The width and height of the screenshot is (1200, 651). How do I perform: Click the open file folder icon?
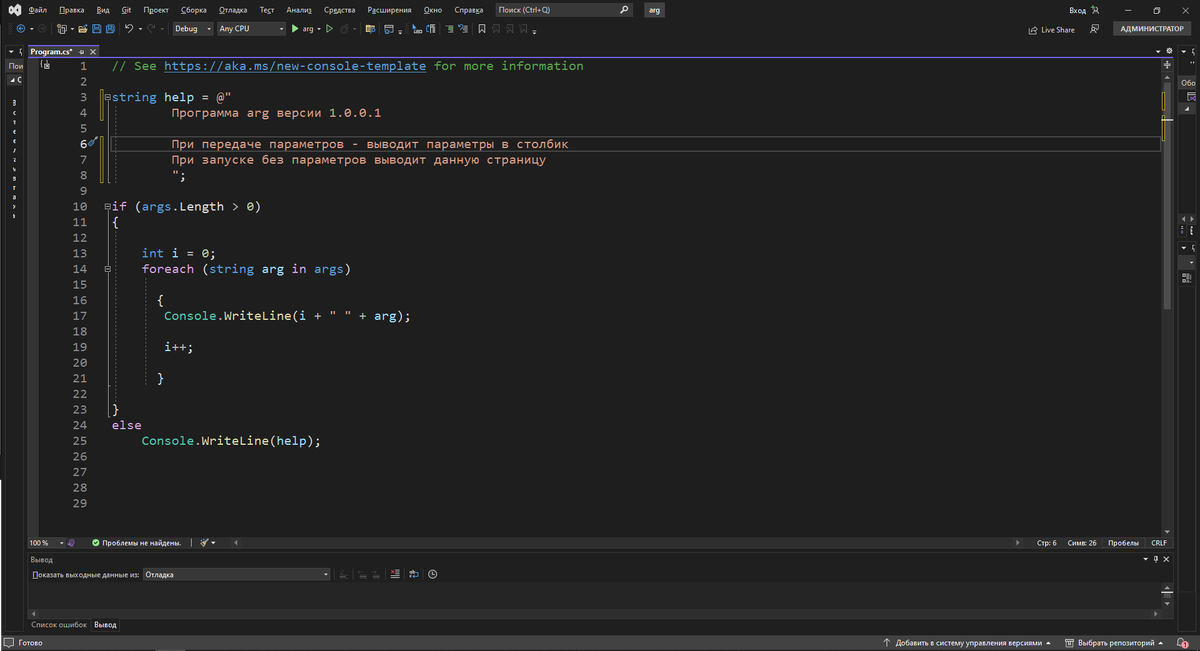(82, 29)
